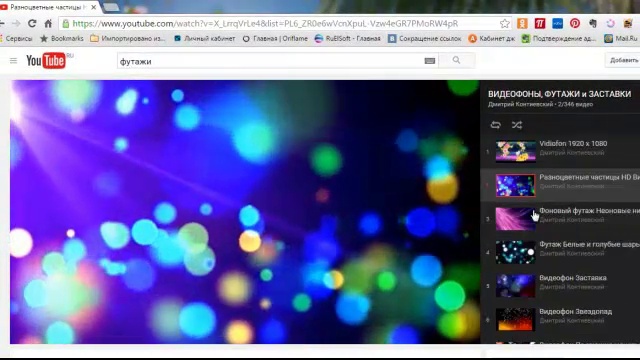The image size is (640, 360).
Task: Click the purple circular extension icon
Action: pos(610,24)
